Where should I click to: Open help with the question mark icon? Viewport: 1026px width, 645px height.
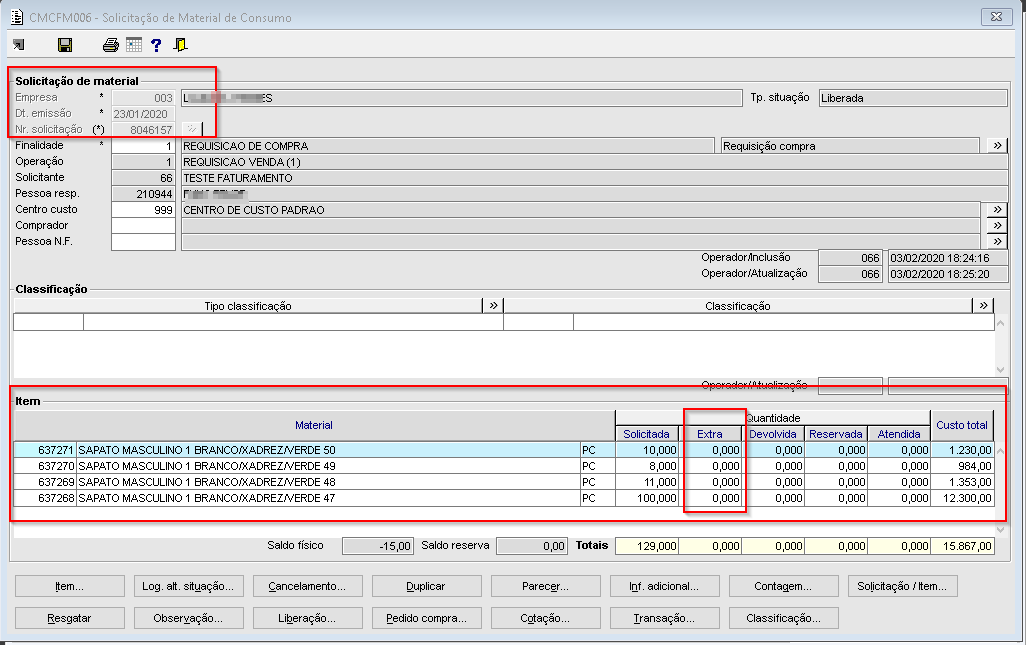tap(156, 44)
